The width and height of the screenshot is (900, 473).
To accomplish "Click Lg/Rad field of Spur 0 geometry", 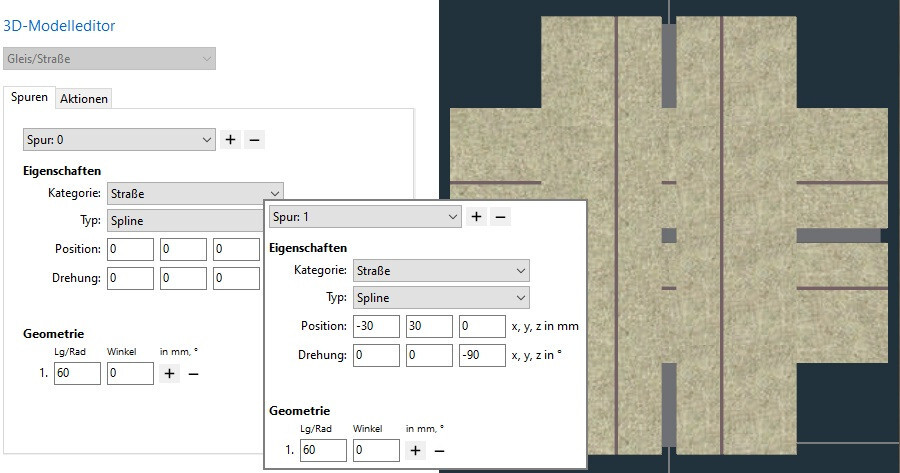I will pos(77,373).
